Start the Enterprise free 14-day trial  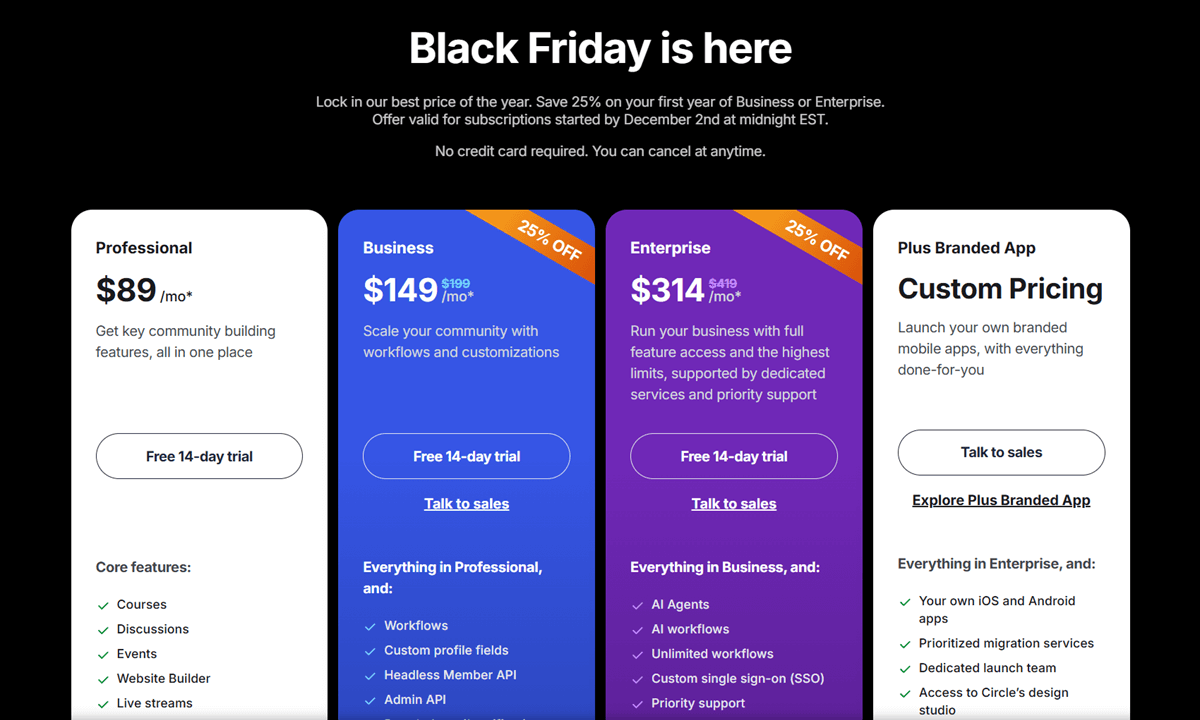point(733,456)
